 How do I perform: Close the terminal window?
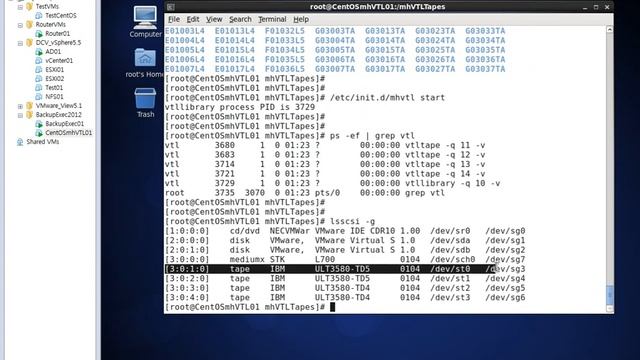[607, 7]
